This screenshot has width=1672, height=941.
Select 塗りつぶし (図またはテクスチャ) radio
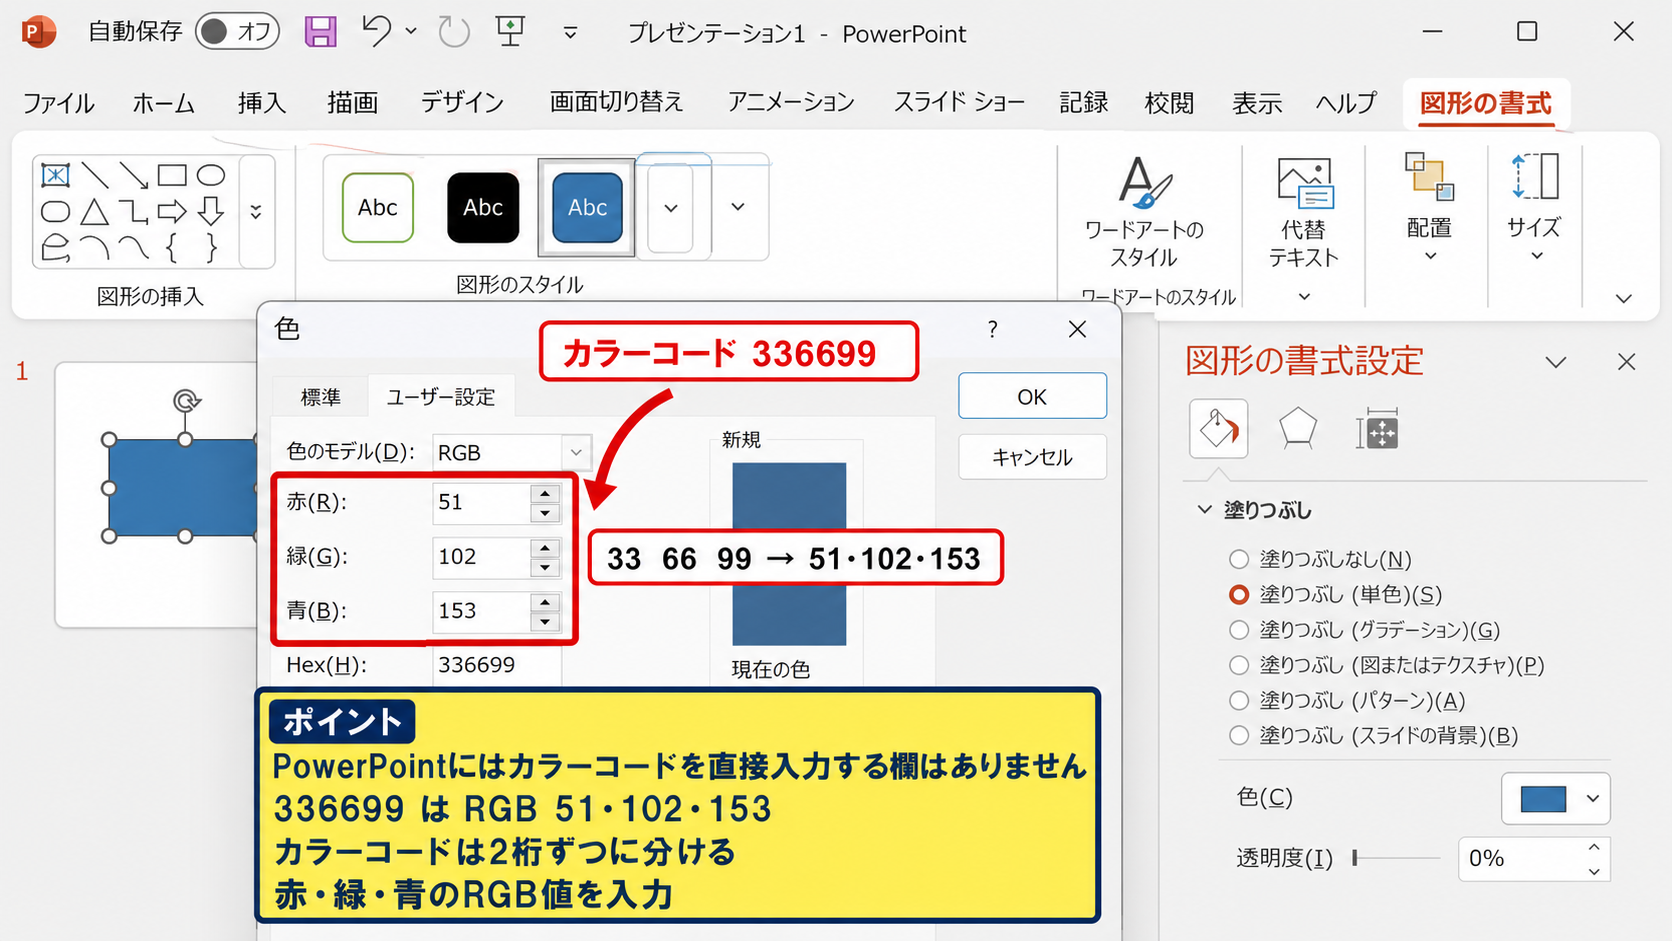pyautogui.click(x=1239, y=665)
